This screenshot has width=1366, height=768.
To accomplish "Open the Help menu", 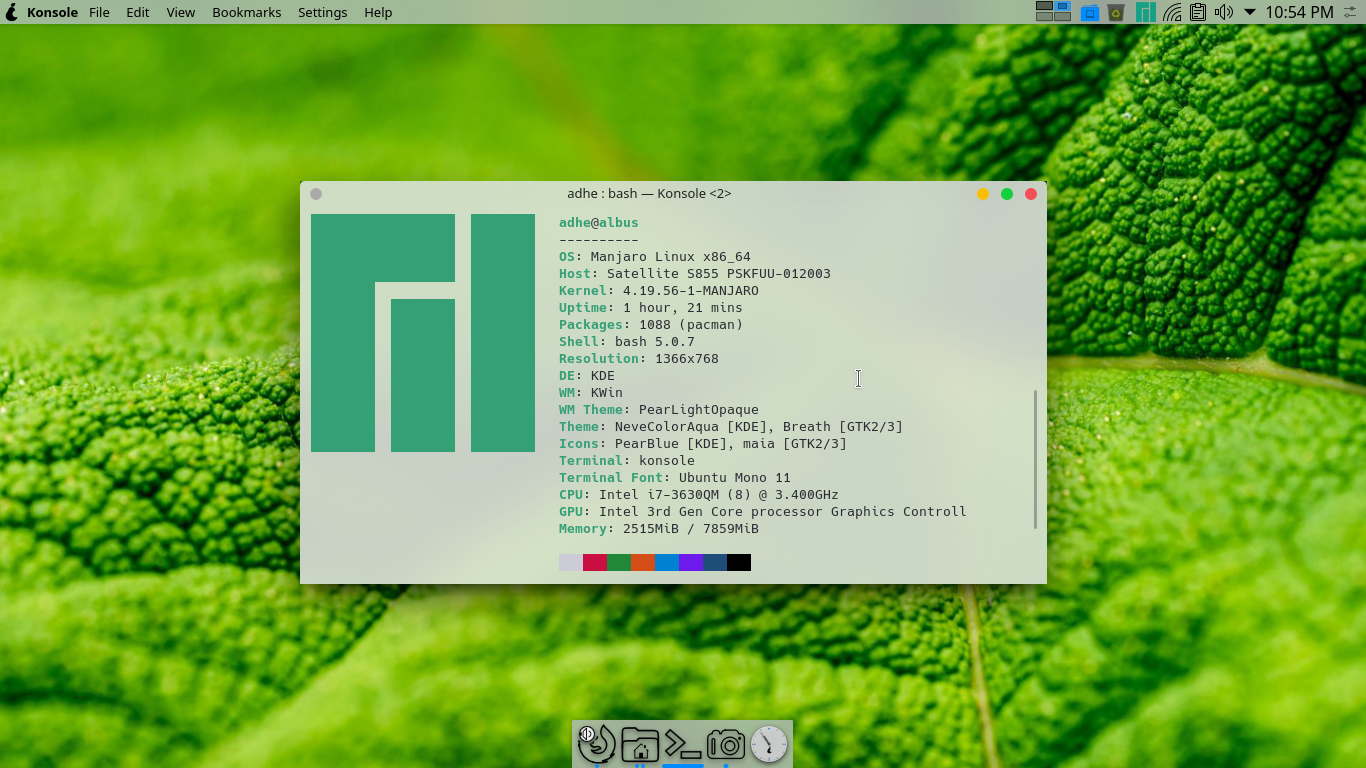I will (x=378, y=12).
